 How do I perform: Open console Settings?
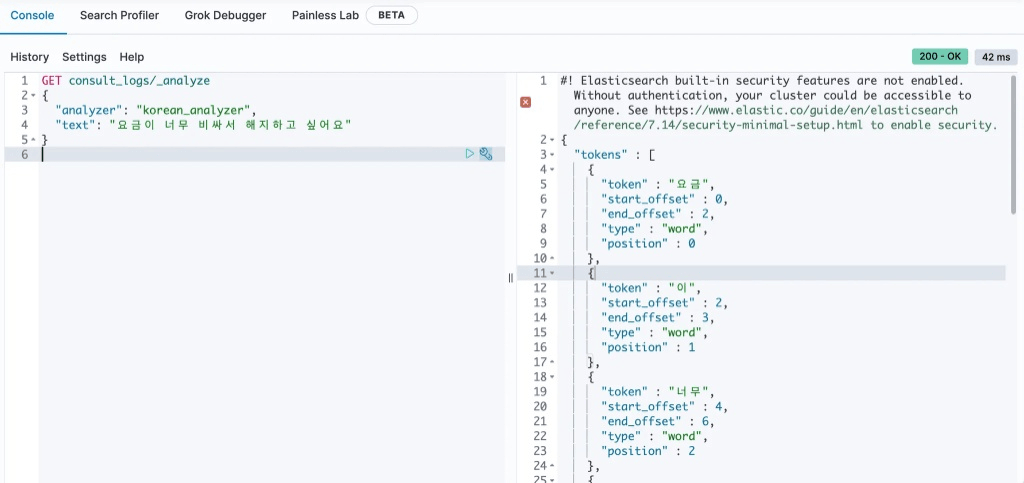[84, 57]
